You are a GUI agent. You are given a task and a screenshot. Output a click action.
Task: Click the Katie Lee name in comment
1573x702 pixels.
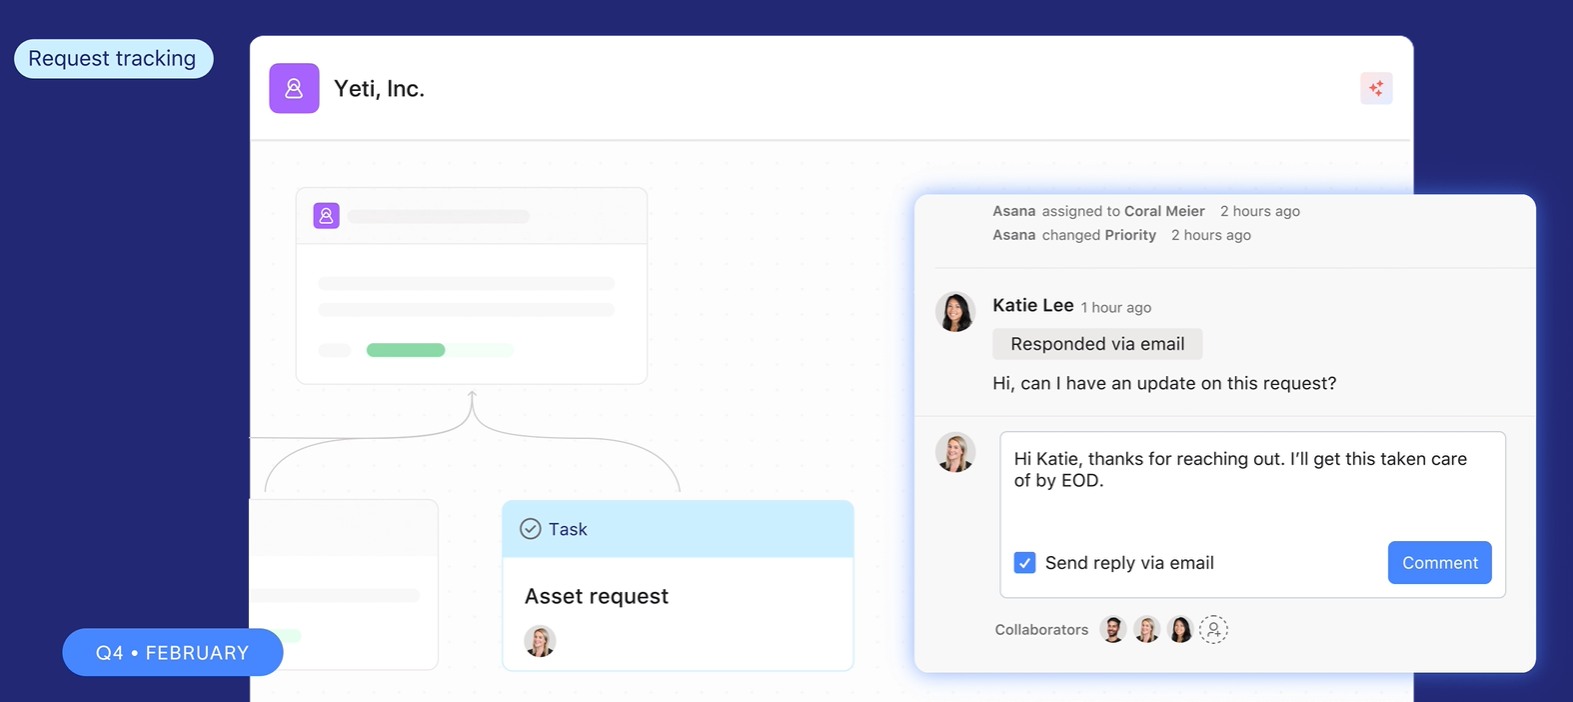[x=1033, y=305]
